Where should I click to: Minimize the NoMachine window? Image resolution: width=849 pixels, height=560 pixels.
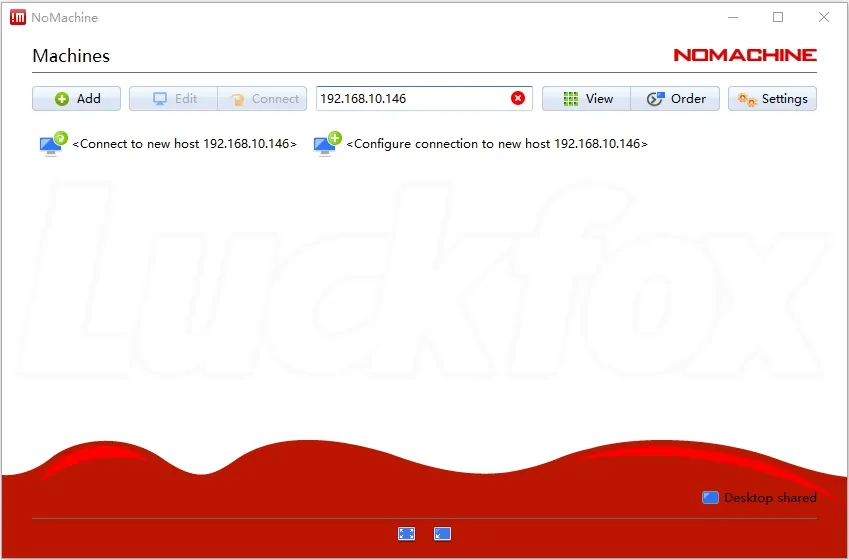[x=733, y=17]
